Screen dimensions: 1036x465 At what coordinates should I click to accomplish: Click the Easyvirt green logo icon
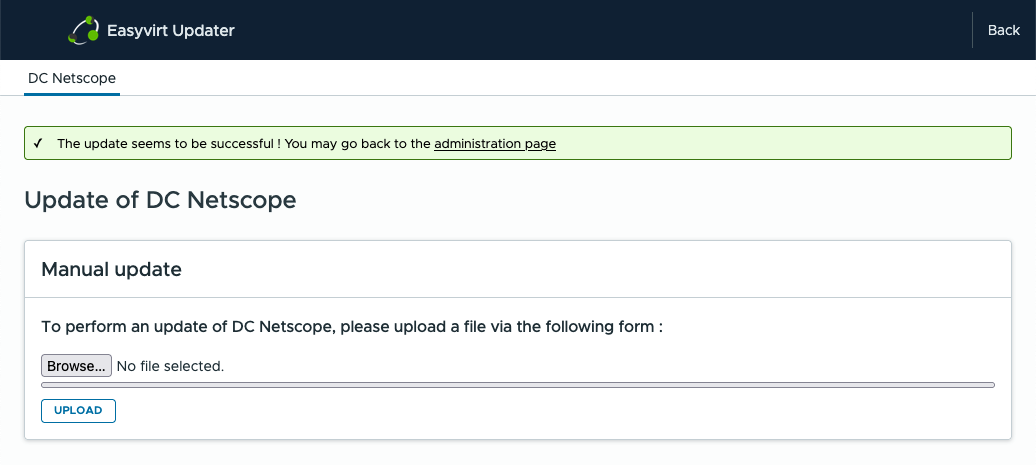[x=83, y=30]
